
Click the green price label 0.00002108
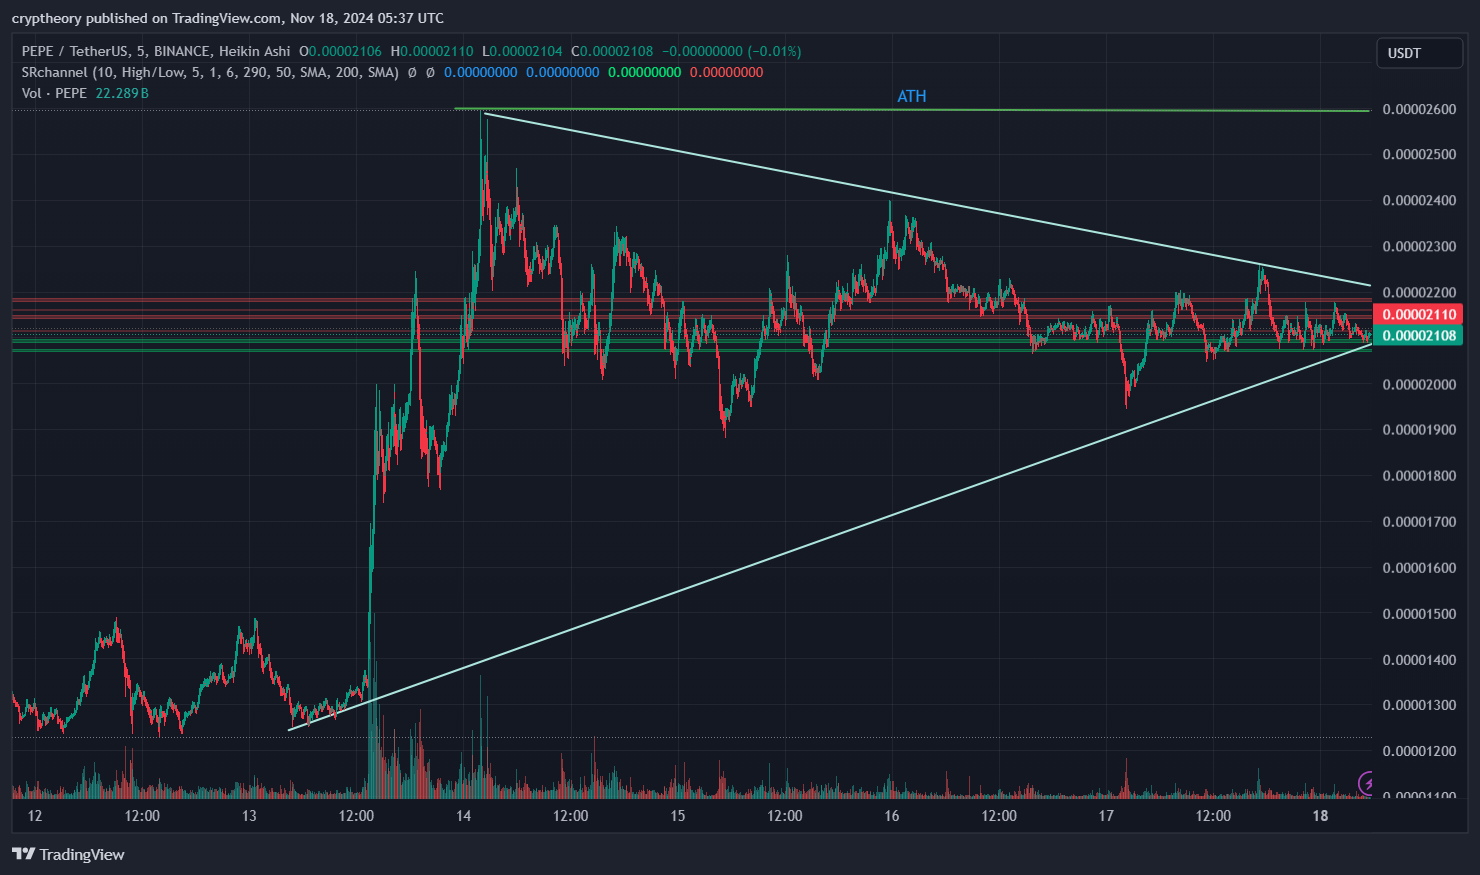1419,335
